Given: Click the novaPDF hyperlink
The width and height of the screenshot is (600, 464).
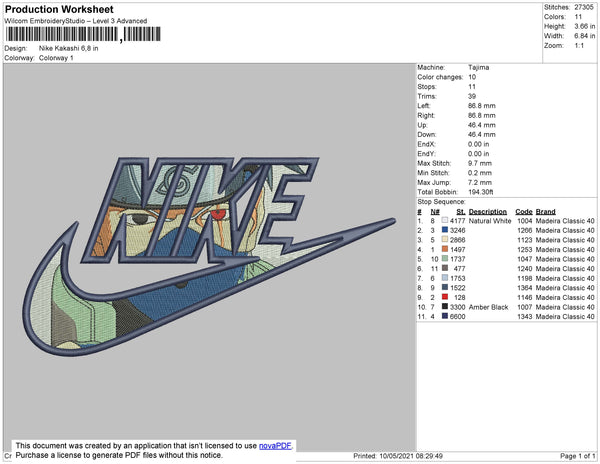Looking at the screenshot, I should [275, 446].
